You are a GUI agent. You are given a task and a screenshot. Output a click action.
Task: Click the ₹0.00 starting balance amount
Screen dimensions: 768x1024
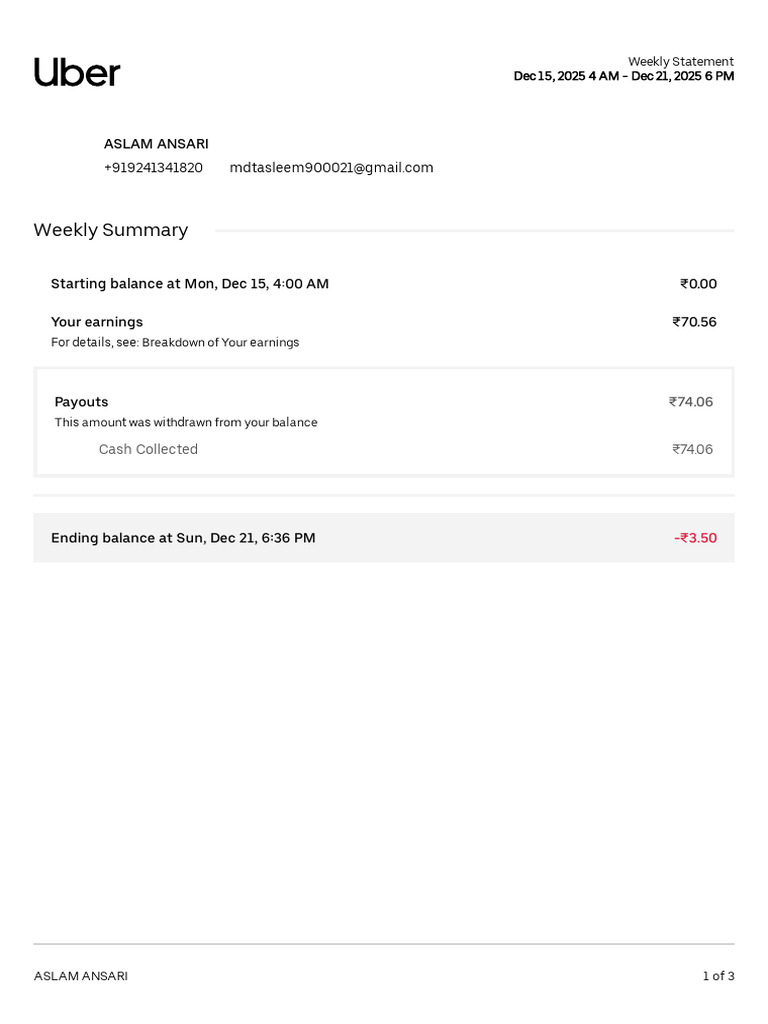[x=698, y=283]
